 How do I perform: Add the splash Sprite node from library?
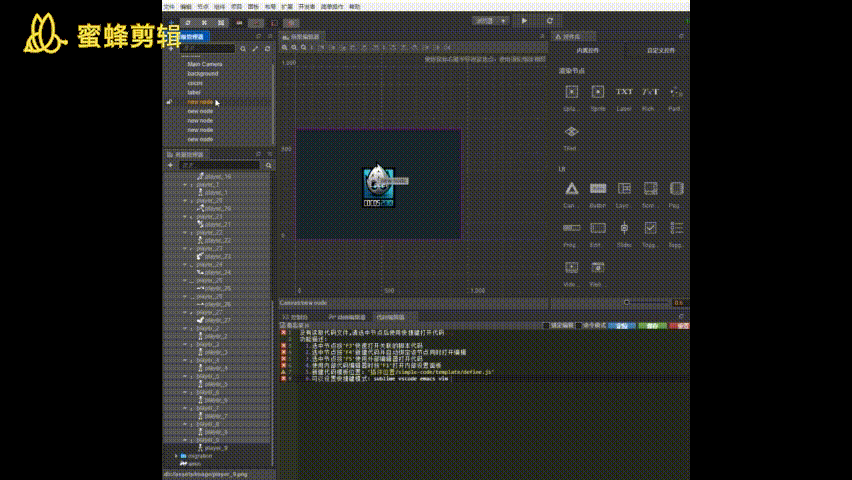571,92
